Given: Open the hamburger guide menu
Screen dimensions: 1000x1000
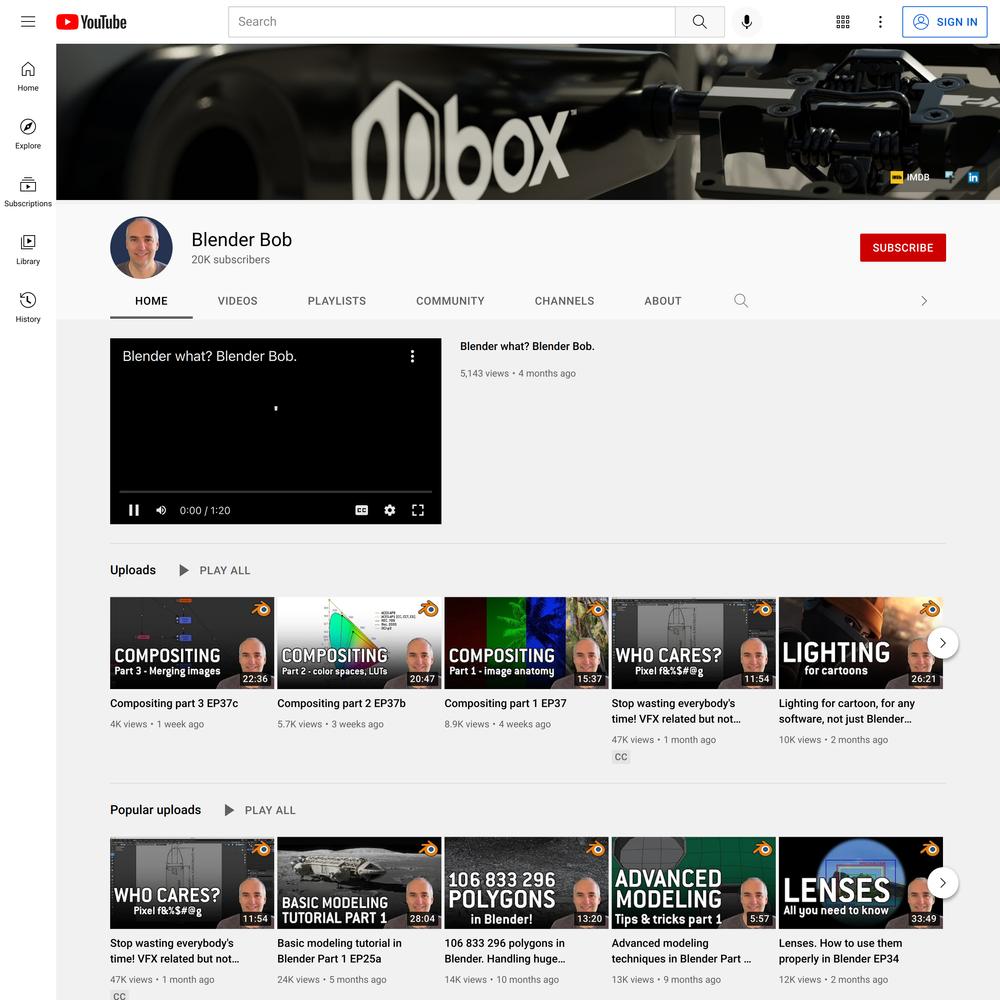Looking at the screenshot, I should (x=28, y=22).
